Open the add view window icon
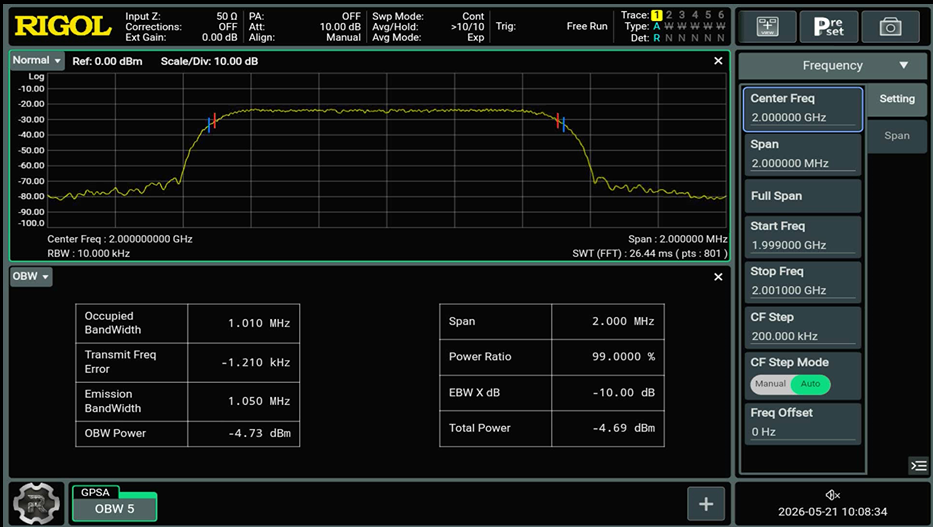Screen dimensions: 933x527 coord(768,27)
